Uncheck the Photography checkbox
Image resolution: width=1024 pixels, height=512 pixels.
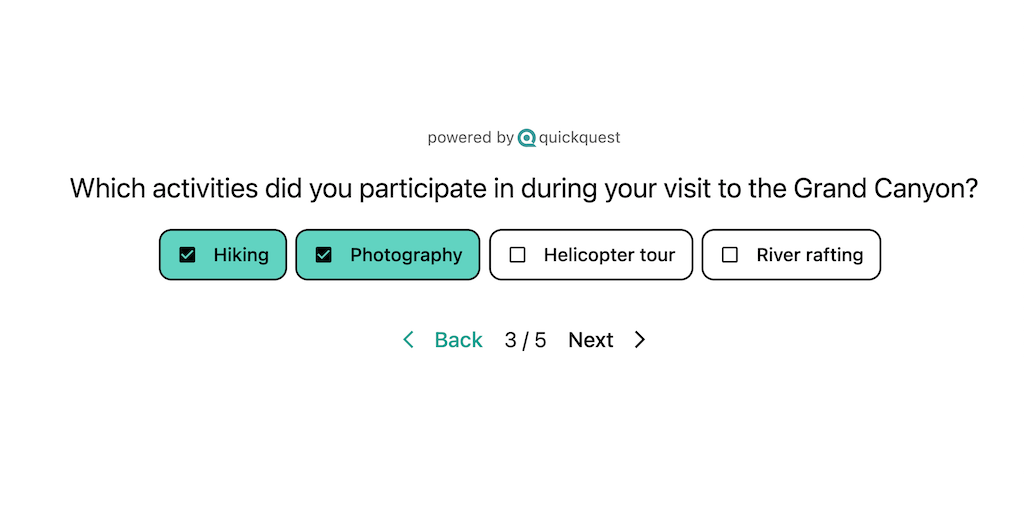click(x=323, y=255)
